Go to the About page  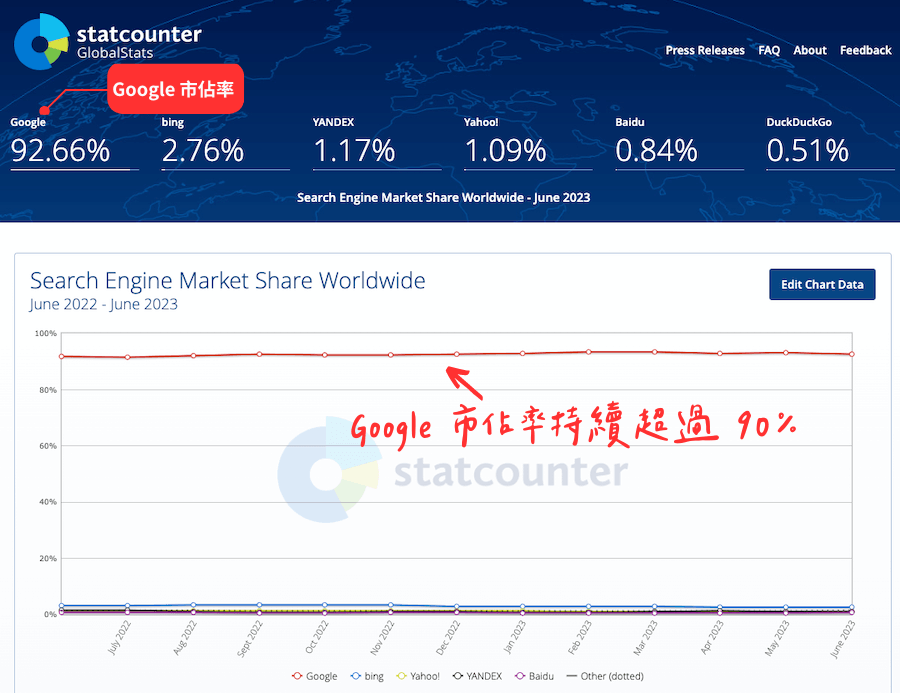[x=810, y=50]
